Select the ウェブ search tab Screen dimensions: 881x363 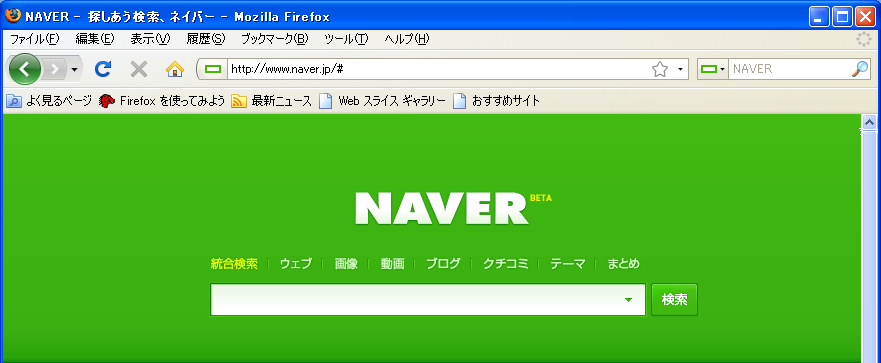(296, 264)
